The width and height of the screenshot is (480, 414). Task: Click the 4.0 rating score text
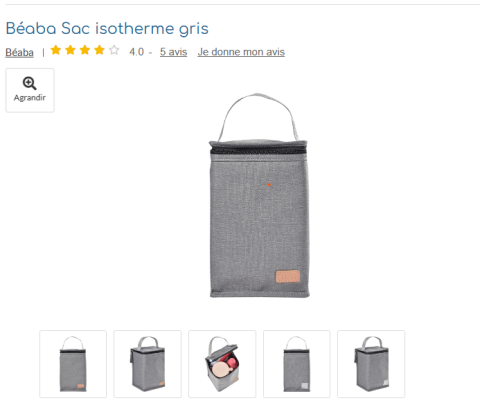[x=137, y=52]
